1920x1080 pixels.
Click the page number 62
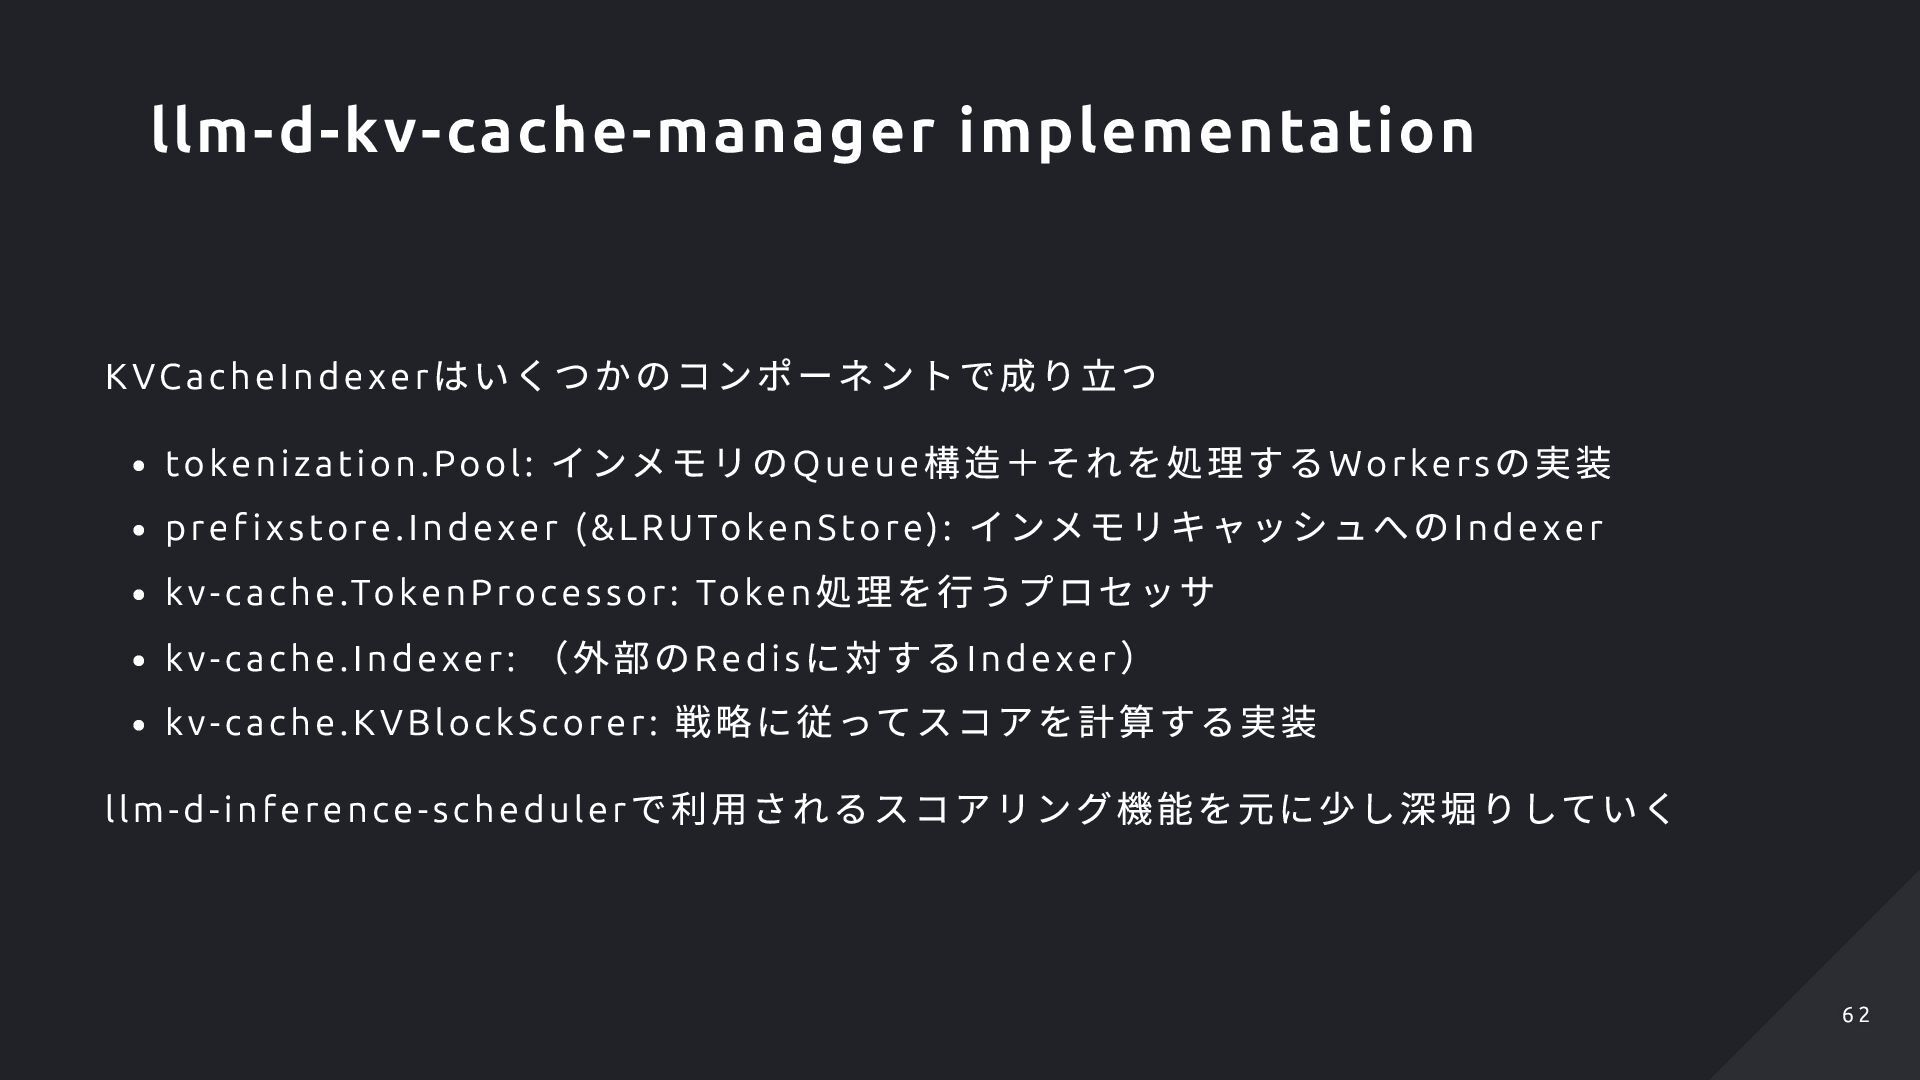(1856, 1015)
